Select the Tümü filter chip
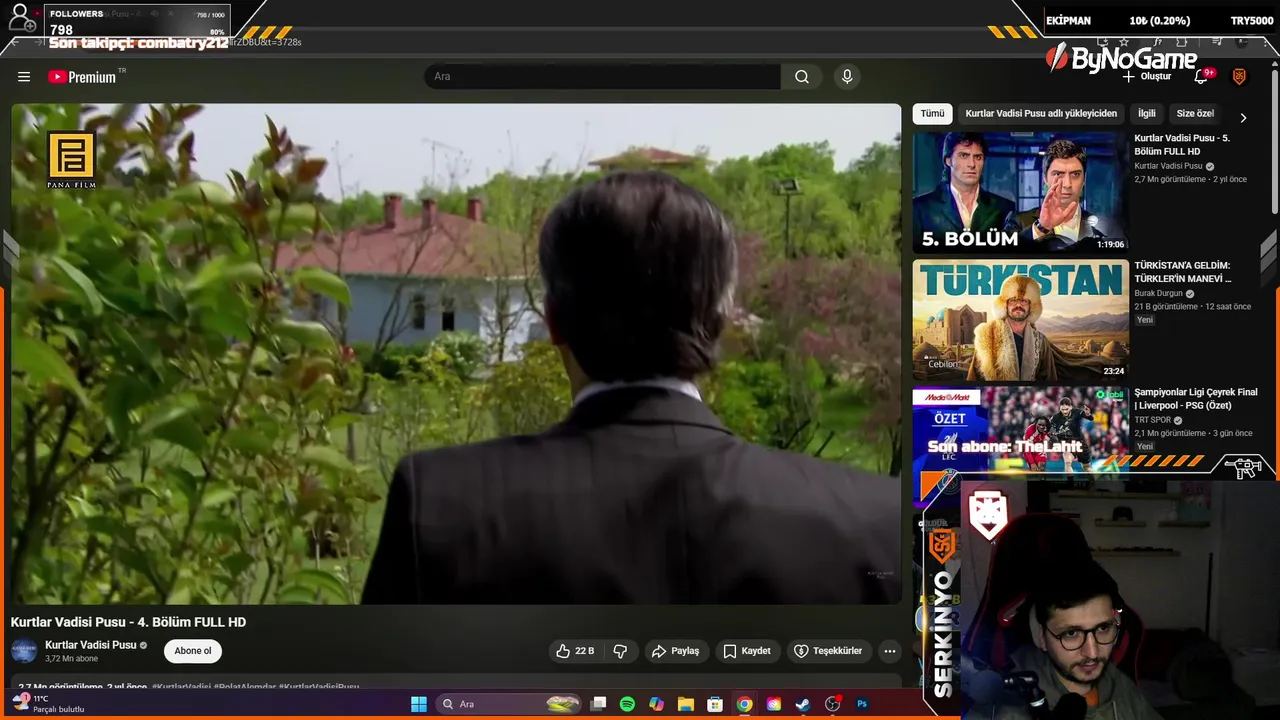The image size is (1280, 720). tap(932, 114)
